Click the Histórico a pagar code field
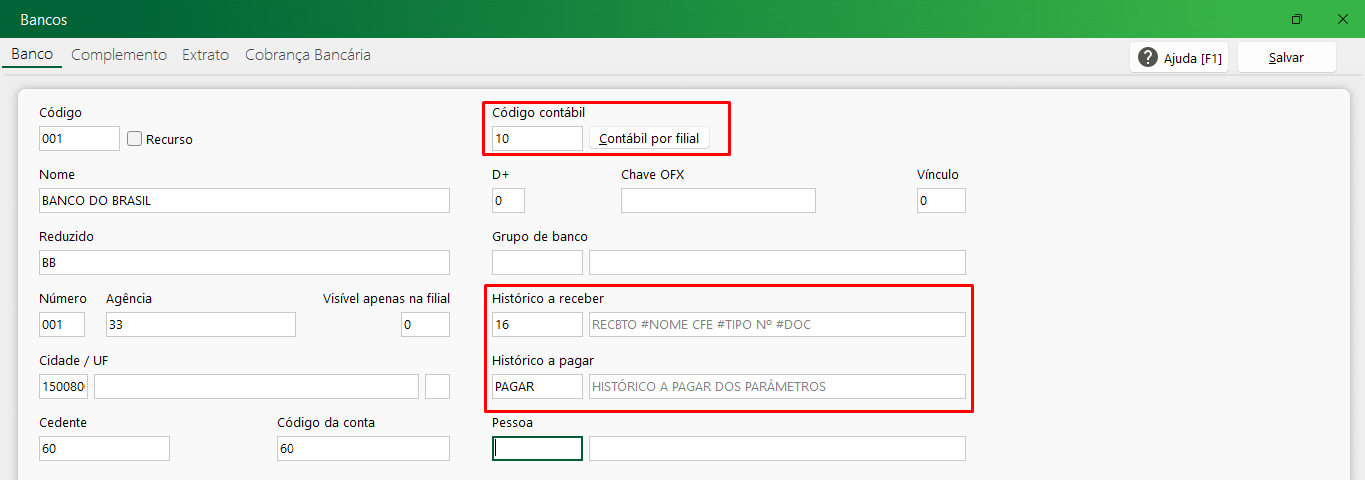 (x=537, y=386)
